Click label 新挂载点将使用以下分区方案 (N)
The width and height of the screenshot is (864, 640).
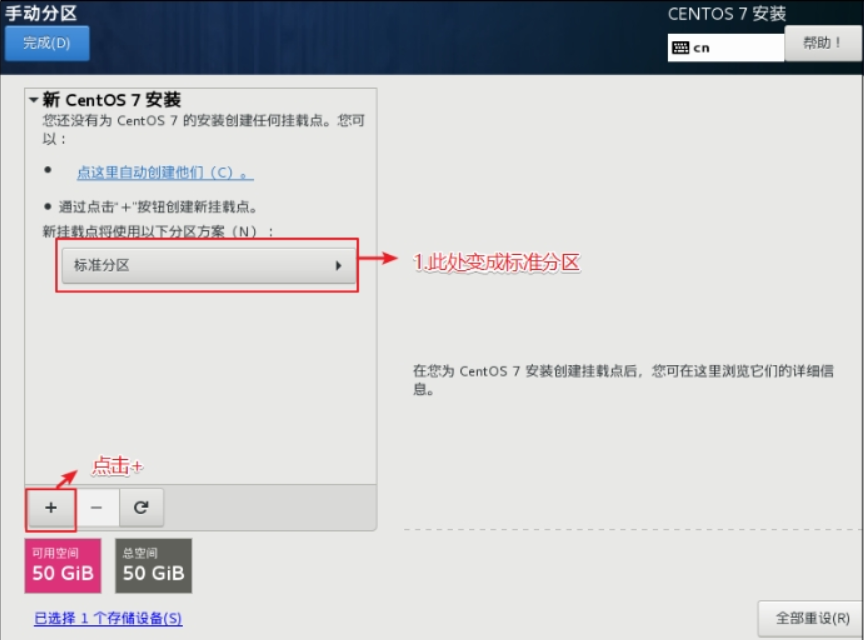[158, 232]
